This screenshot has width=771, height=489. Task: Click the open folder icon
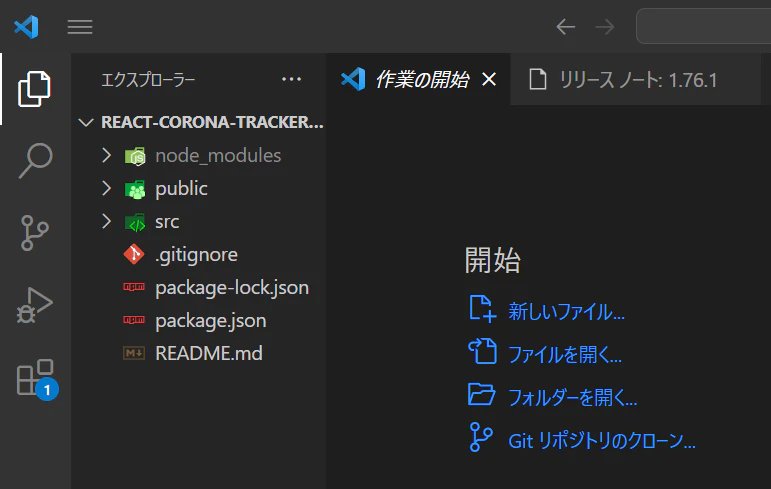click(481, 394)
